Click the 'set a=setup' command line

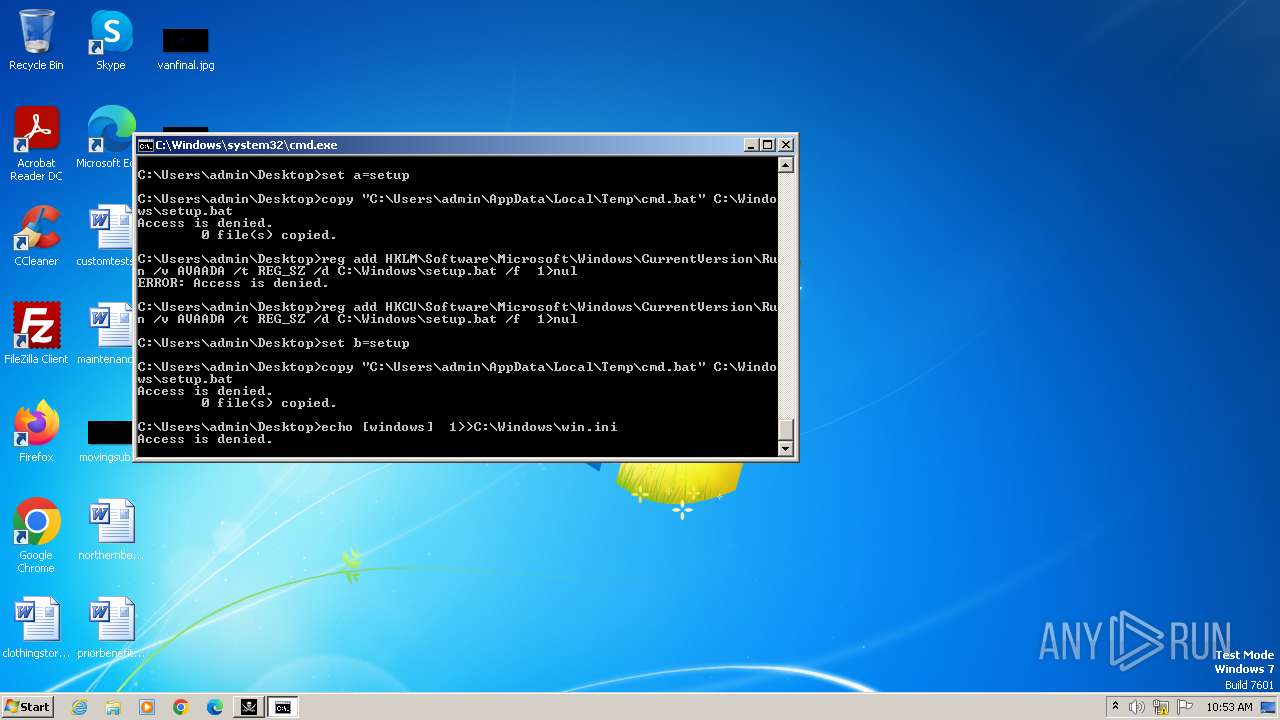point(273,175)
